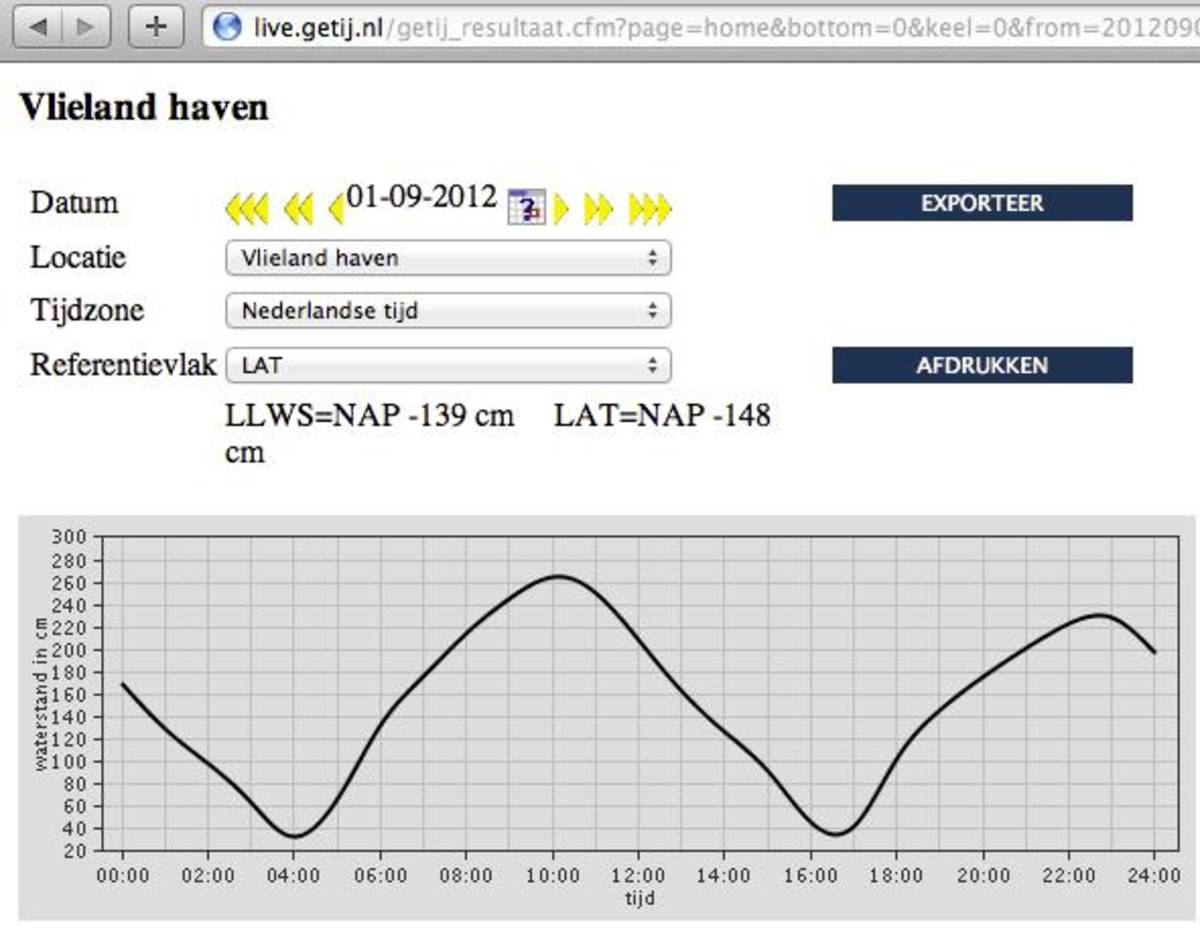Screen dimensions: 1200x929
Task: Click the live.getij.nl URL address field
Action: pos(700,27)
